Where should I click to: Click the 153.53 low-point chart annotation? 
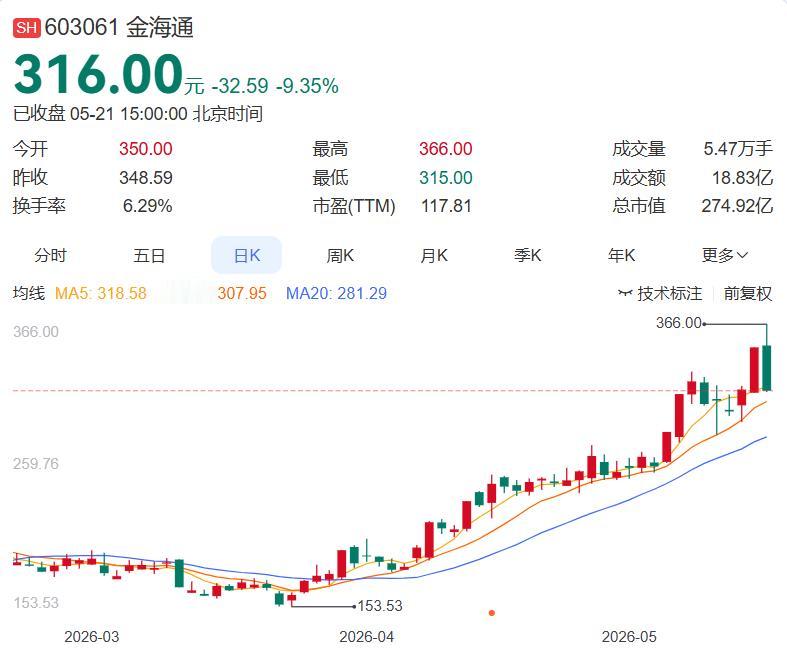pos(380,606)
